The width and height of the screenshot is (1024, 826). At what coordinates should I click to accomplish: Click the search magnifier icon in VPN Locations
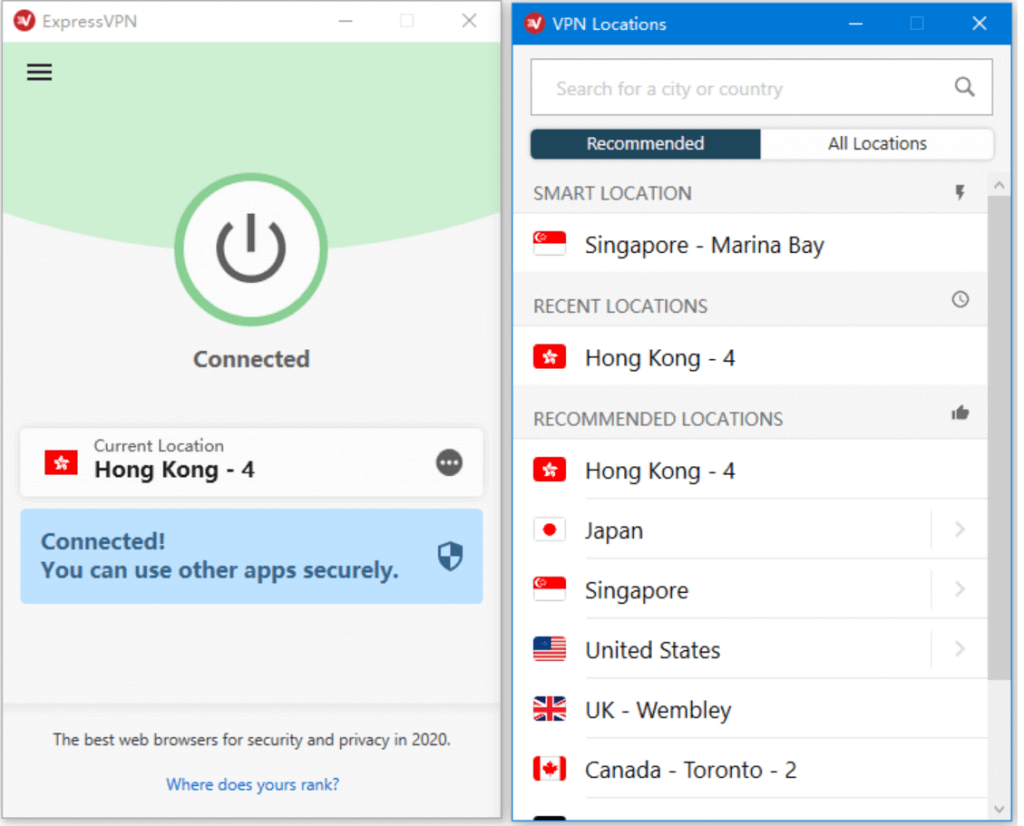pos(965,87)
